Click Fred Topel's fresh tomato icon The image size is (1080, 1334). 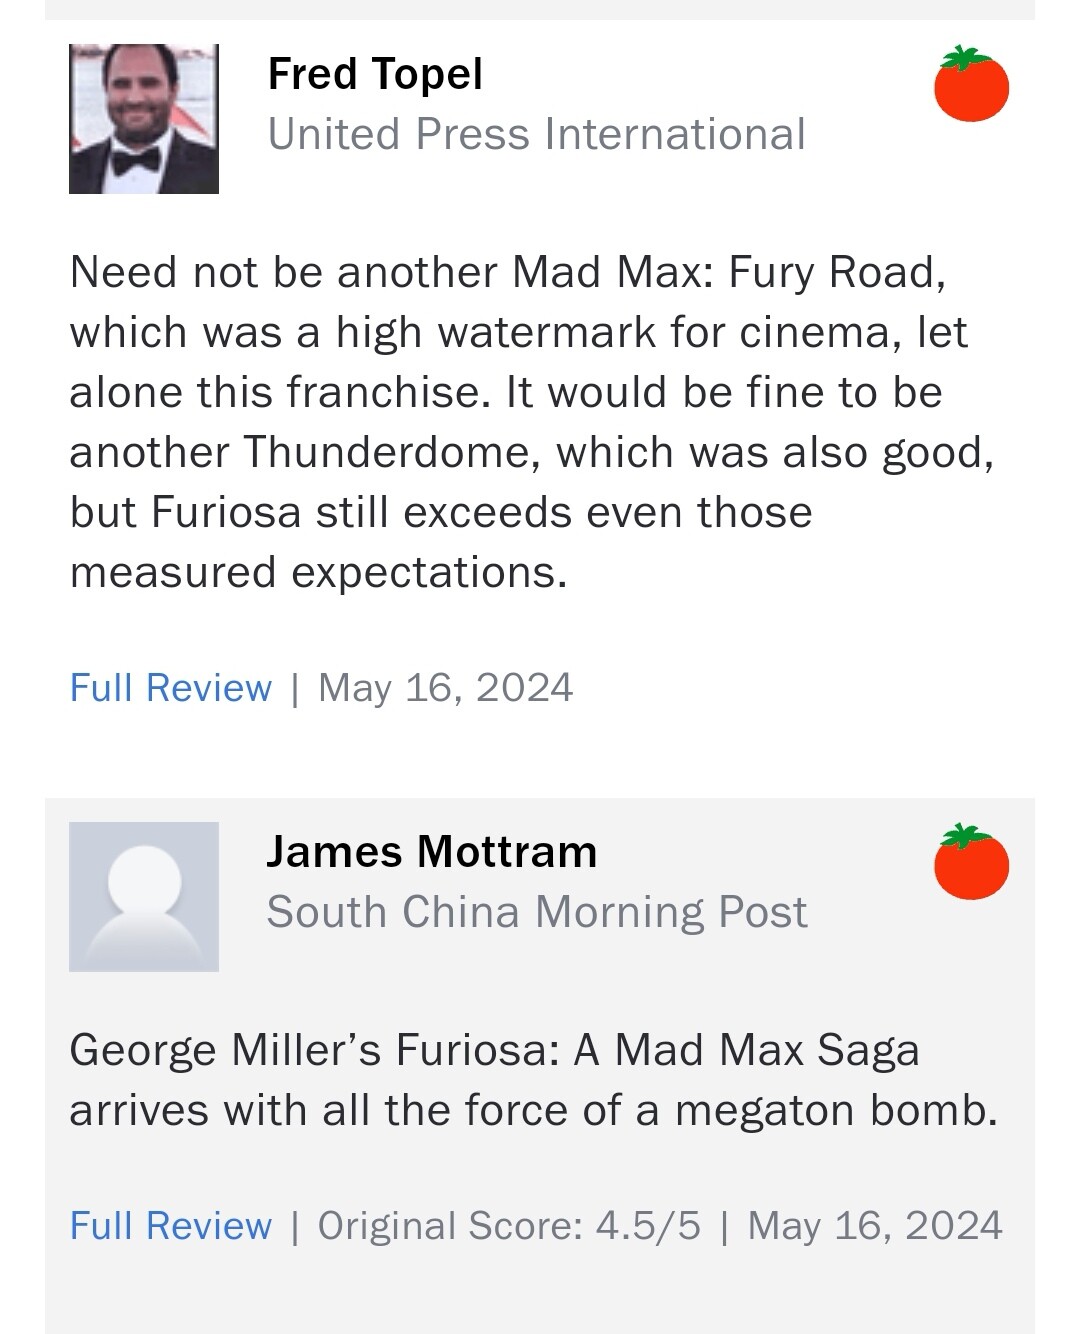tap(971, 85)
